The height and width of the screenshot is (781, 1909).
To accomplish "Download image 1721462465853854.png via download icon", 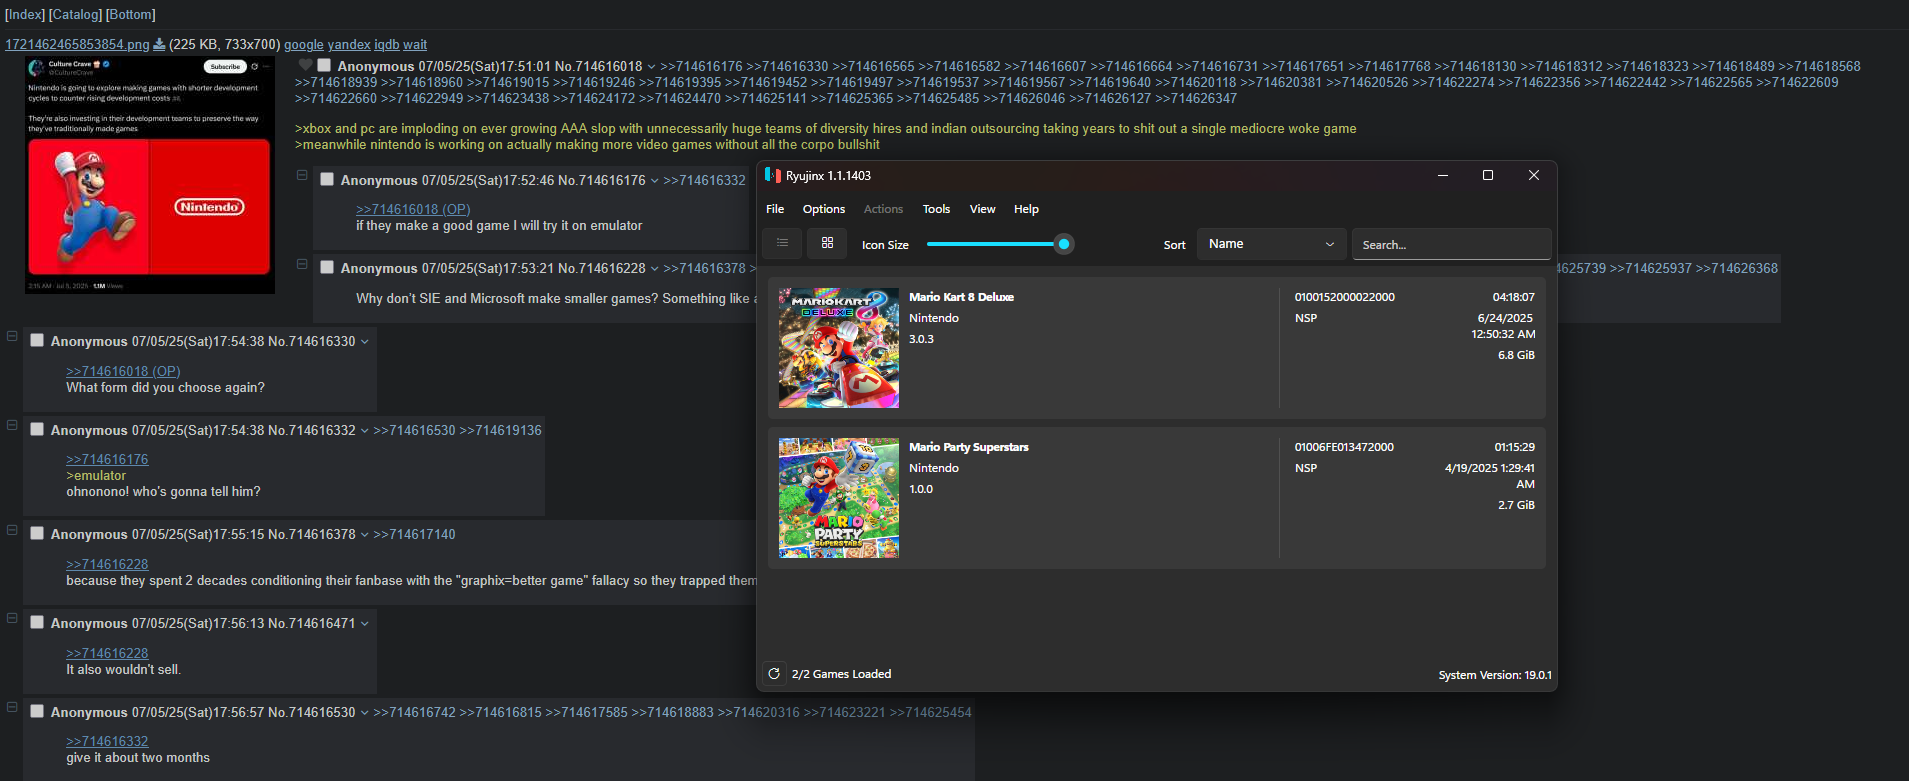I will 159,44.
